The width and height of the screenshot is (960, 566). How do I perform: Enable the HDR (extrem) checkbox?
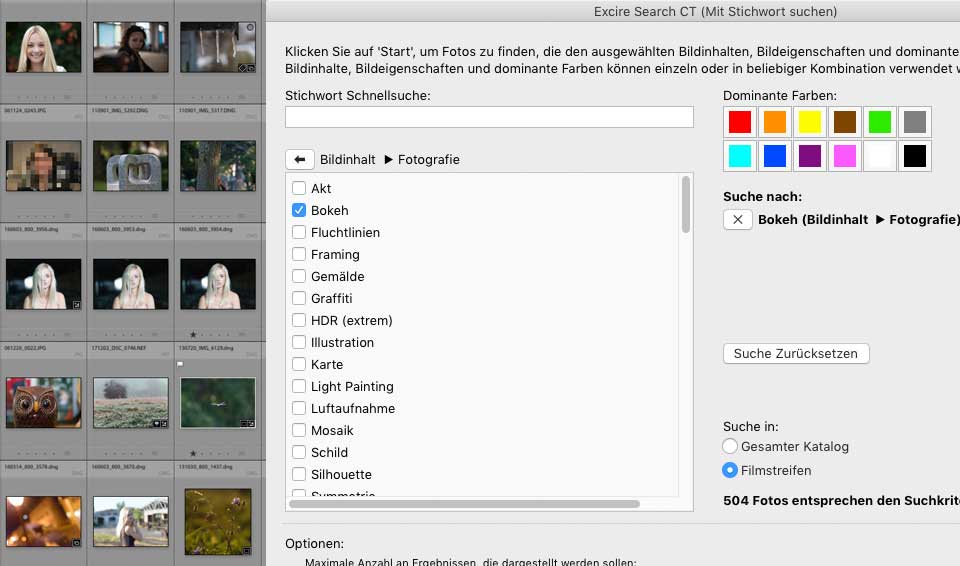point(299,320)
